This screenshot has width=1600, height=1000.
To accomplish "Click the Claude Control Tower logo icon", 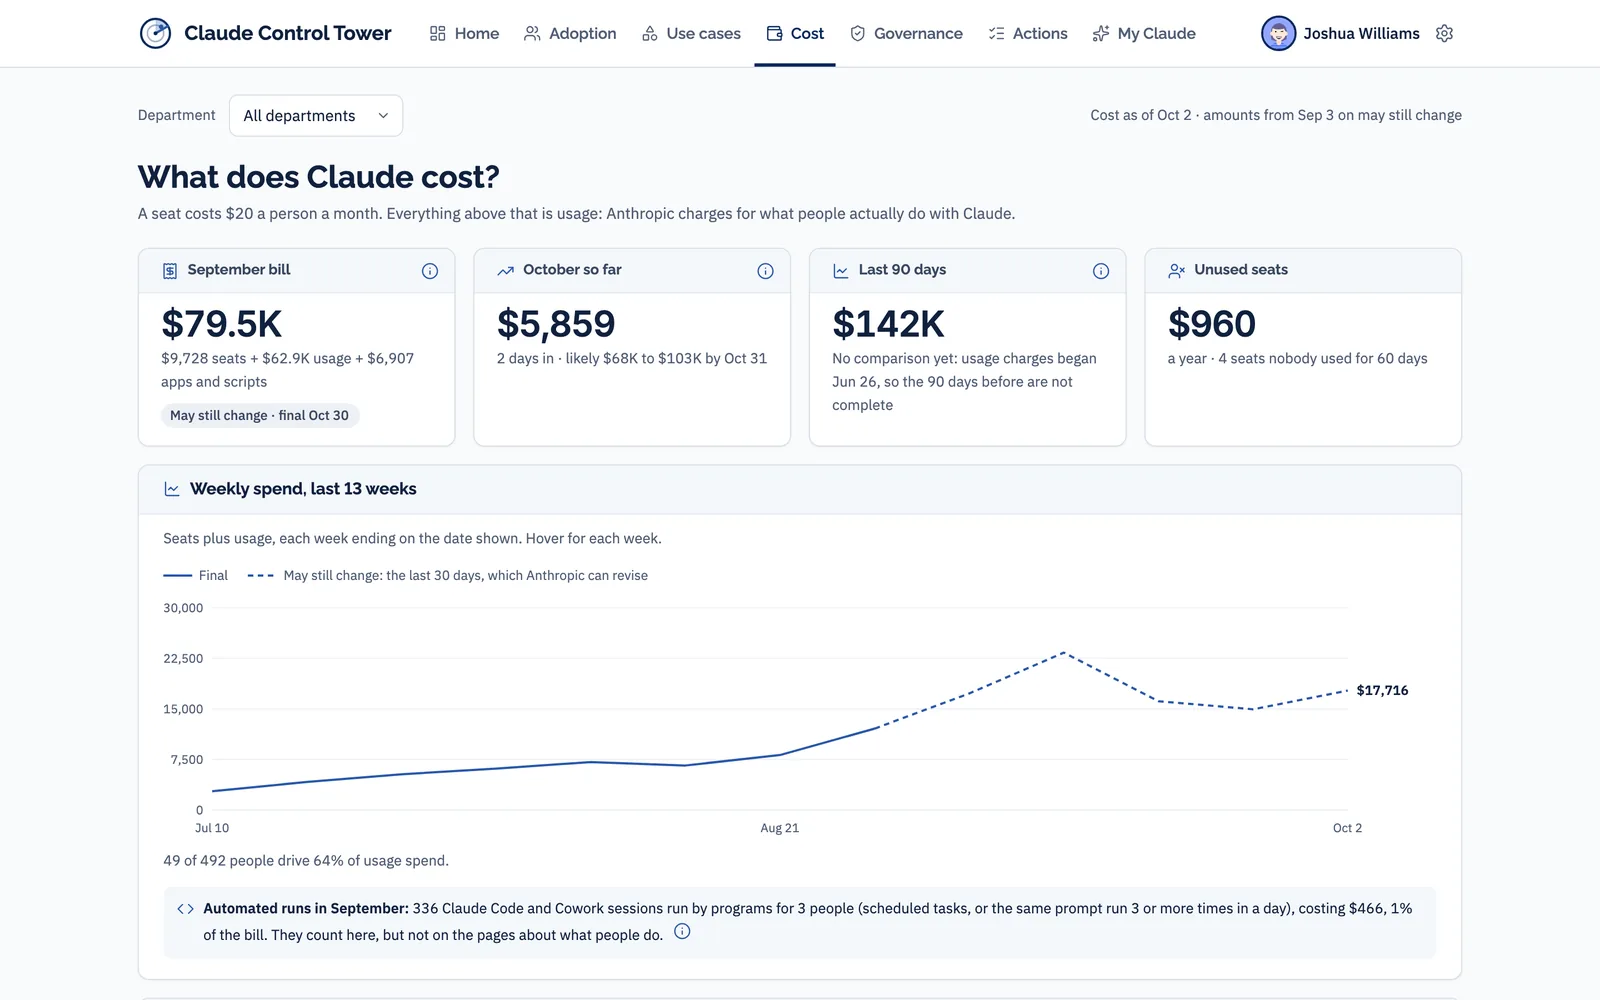I will (x=155, y=33).
